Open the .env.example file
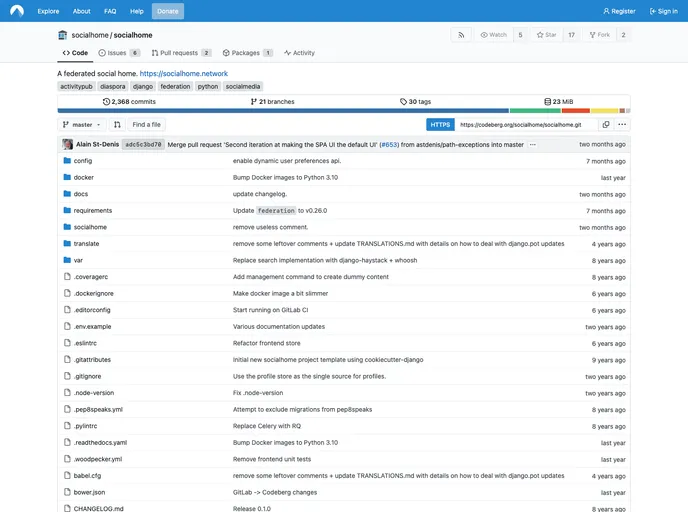688x512 pixels. [x=93, y=327]
